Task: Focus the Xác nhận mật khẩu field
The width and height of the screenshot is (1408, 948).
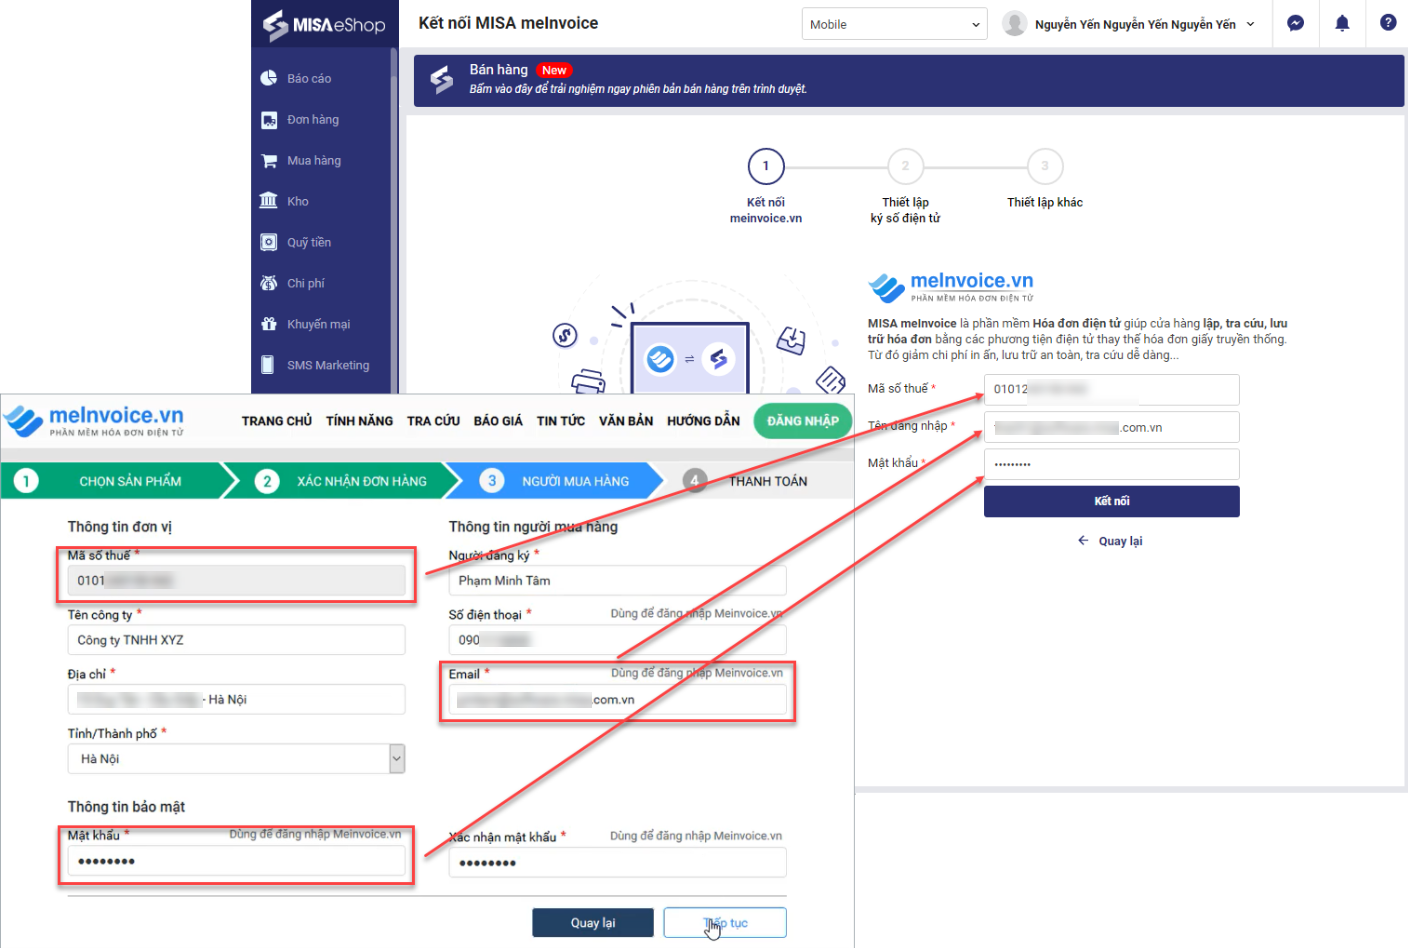Action: coord(617,862)
